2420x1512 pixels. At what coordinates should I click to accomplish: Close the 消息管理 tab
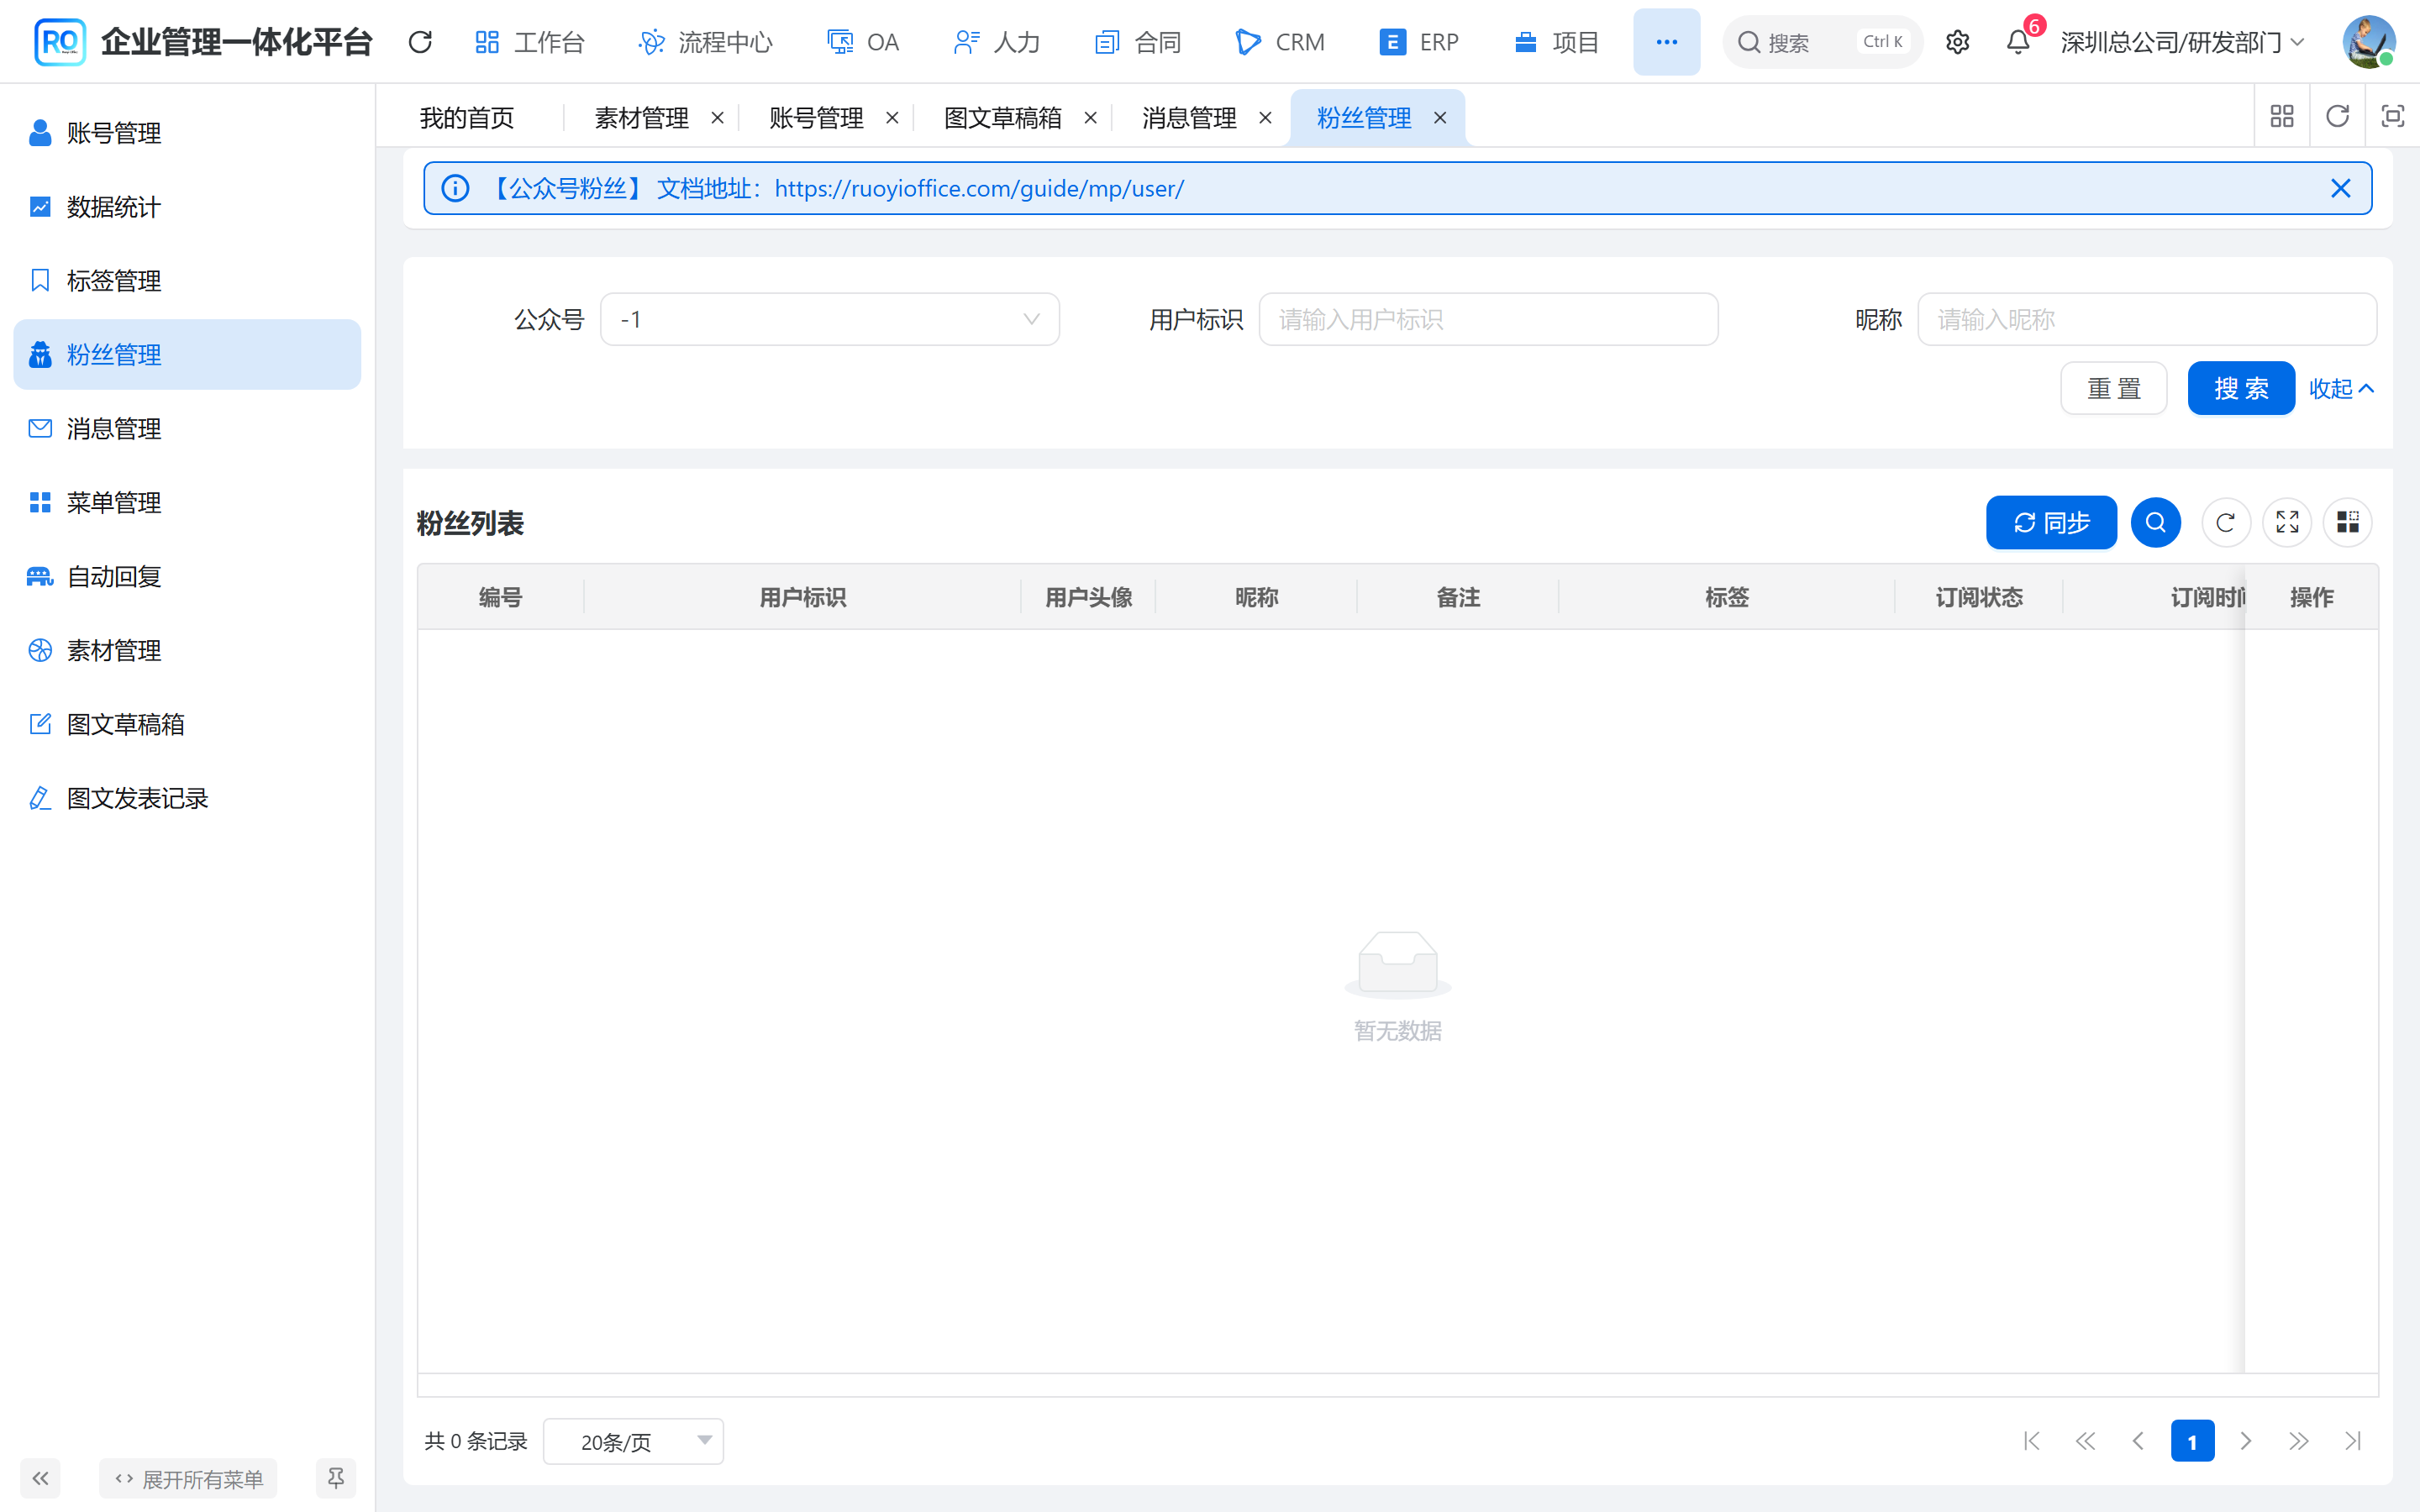pyautogui.click(x=1265, y=118)
